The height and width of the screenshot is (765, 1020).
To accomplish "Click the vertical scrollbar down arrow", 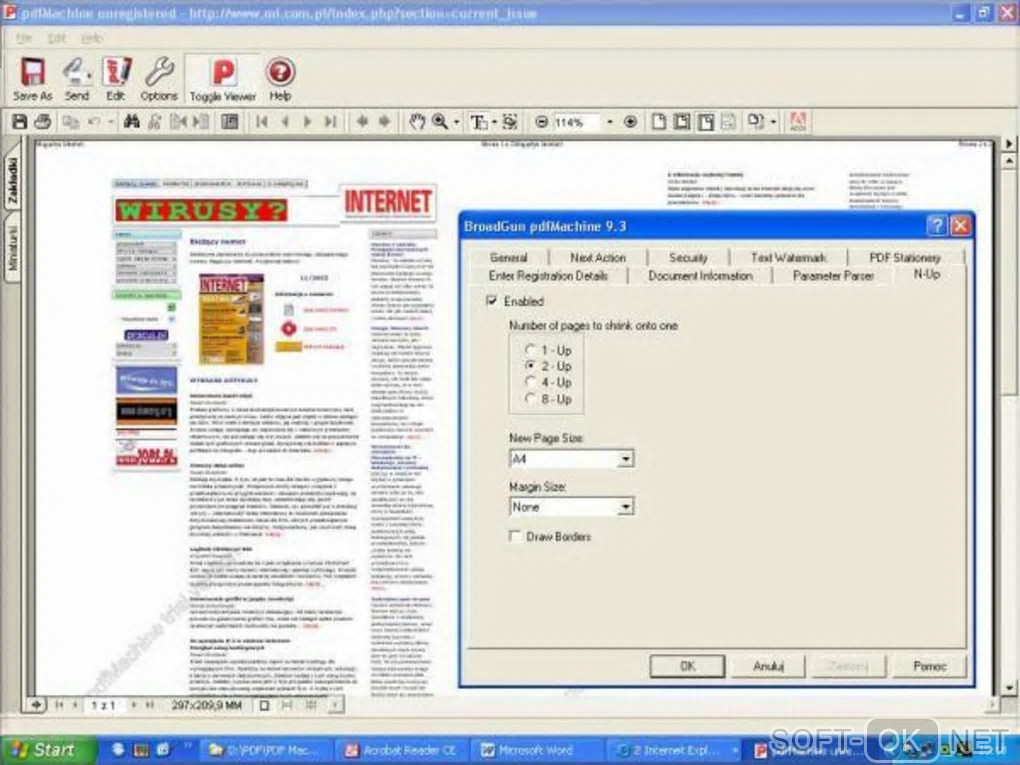I will 1009,687.
